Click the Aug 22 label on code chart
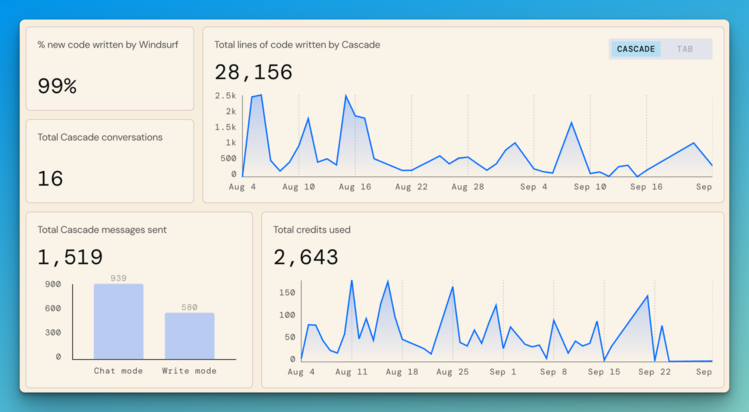The width and height of the screenshot is (749, 412). (411, 187)
